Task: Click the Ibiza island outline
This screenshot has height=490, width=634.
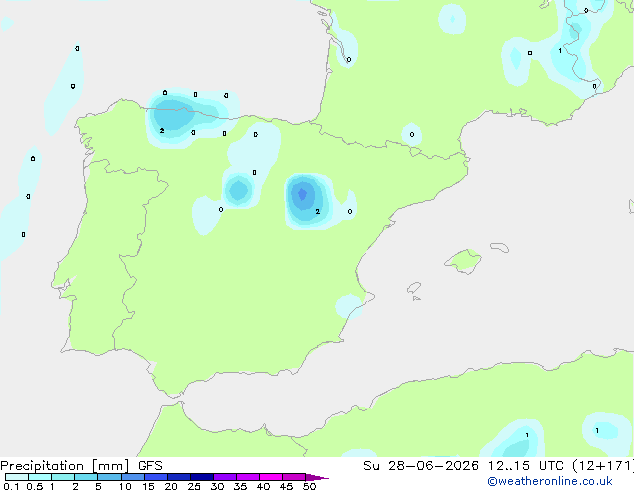Action: coord(414,288)
